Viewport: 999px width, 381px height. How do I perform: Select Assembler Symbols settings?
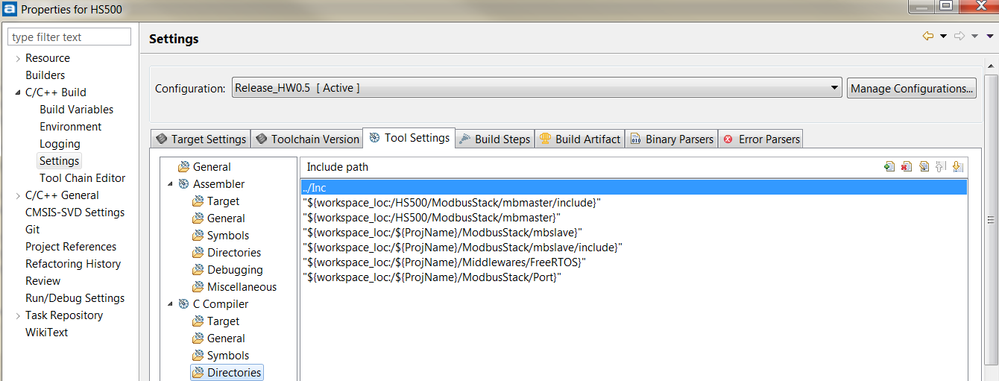tap(220, 236)
